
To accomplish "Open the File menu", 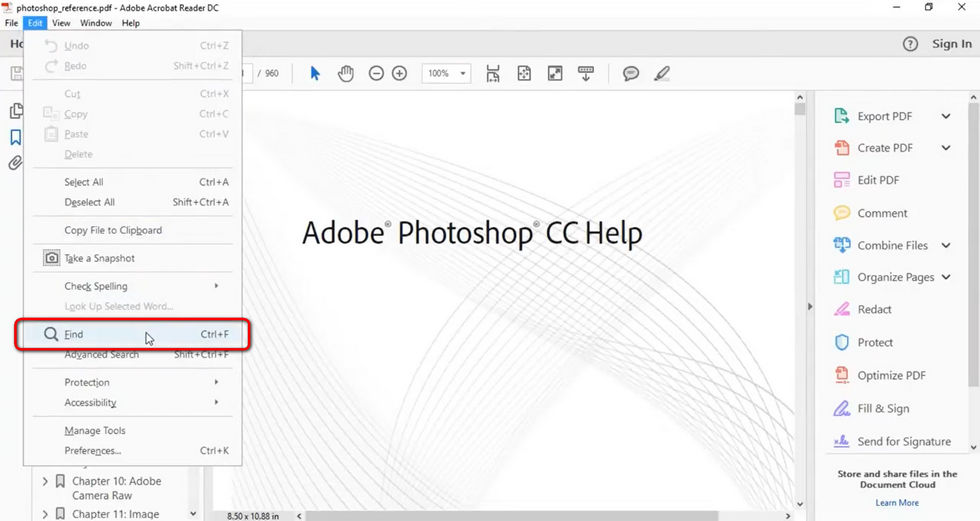I will point(11,23).
